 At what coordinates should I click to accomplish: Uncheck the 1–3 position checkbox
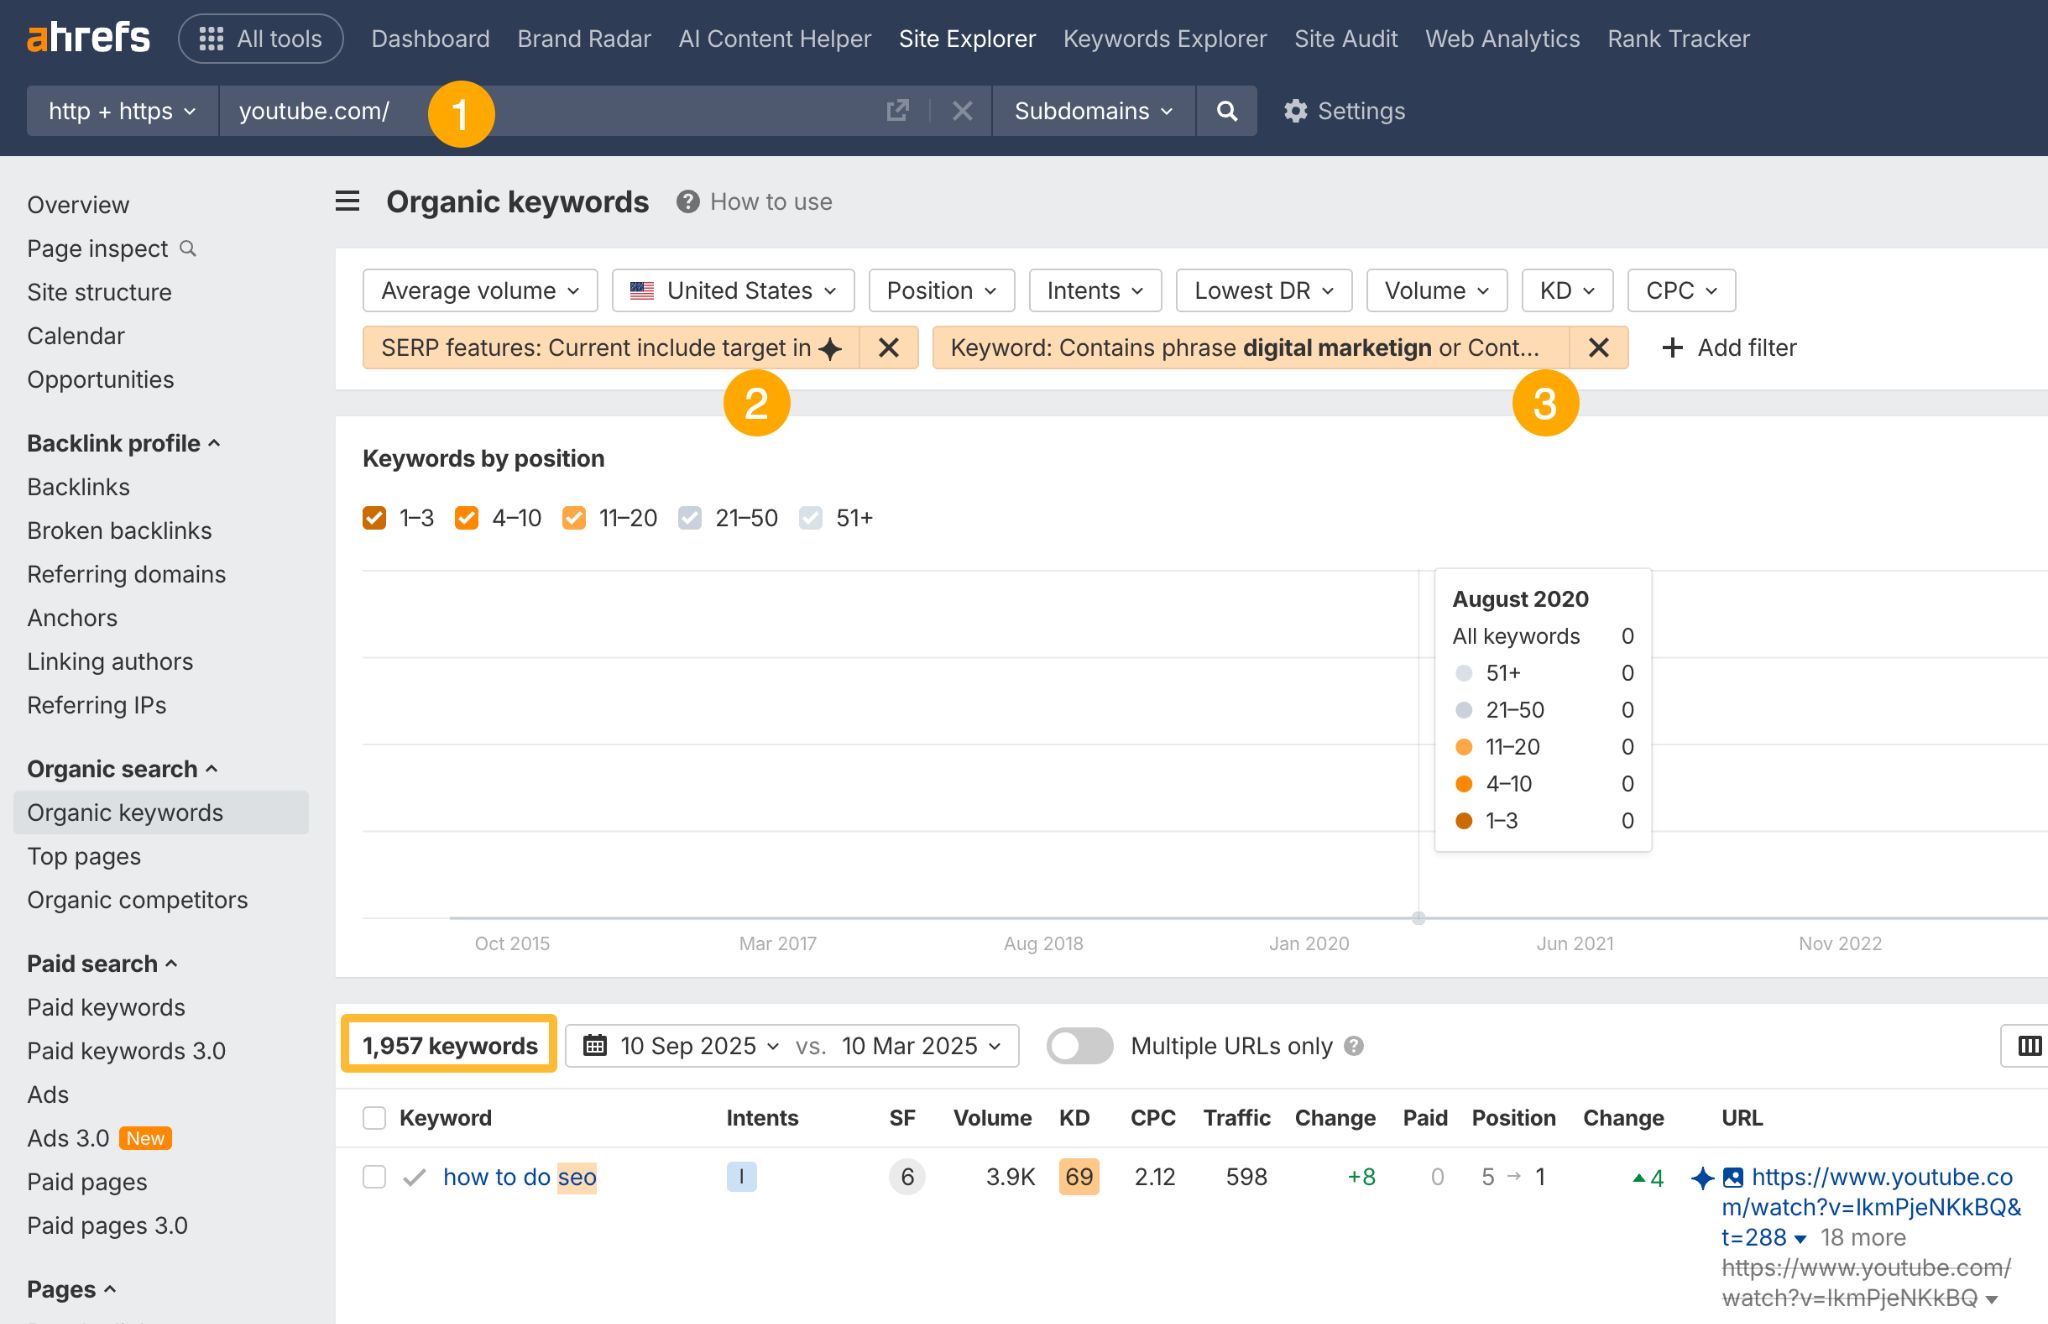(374, 518)
